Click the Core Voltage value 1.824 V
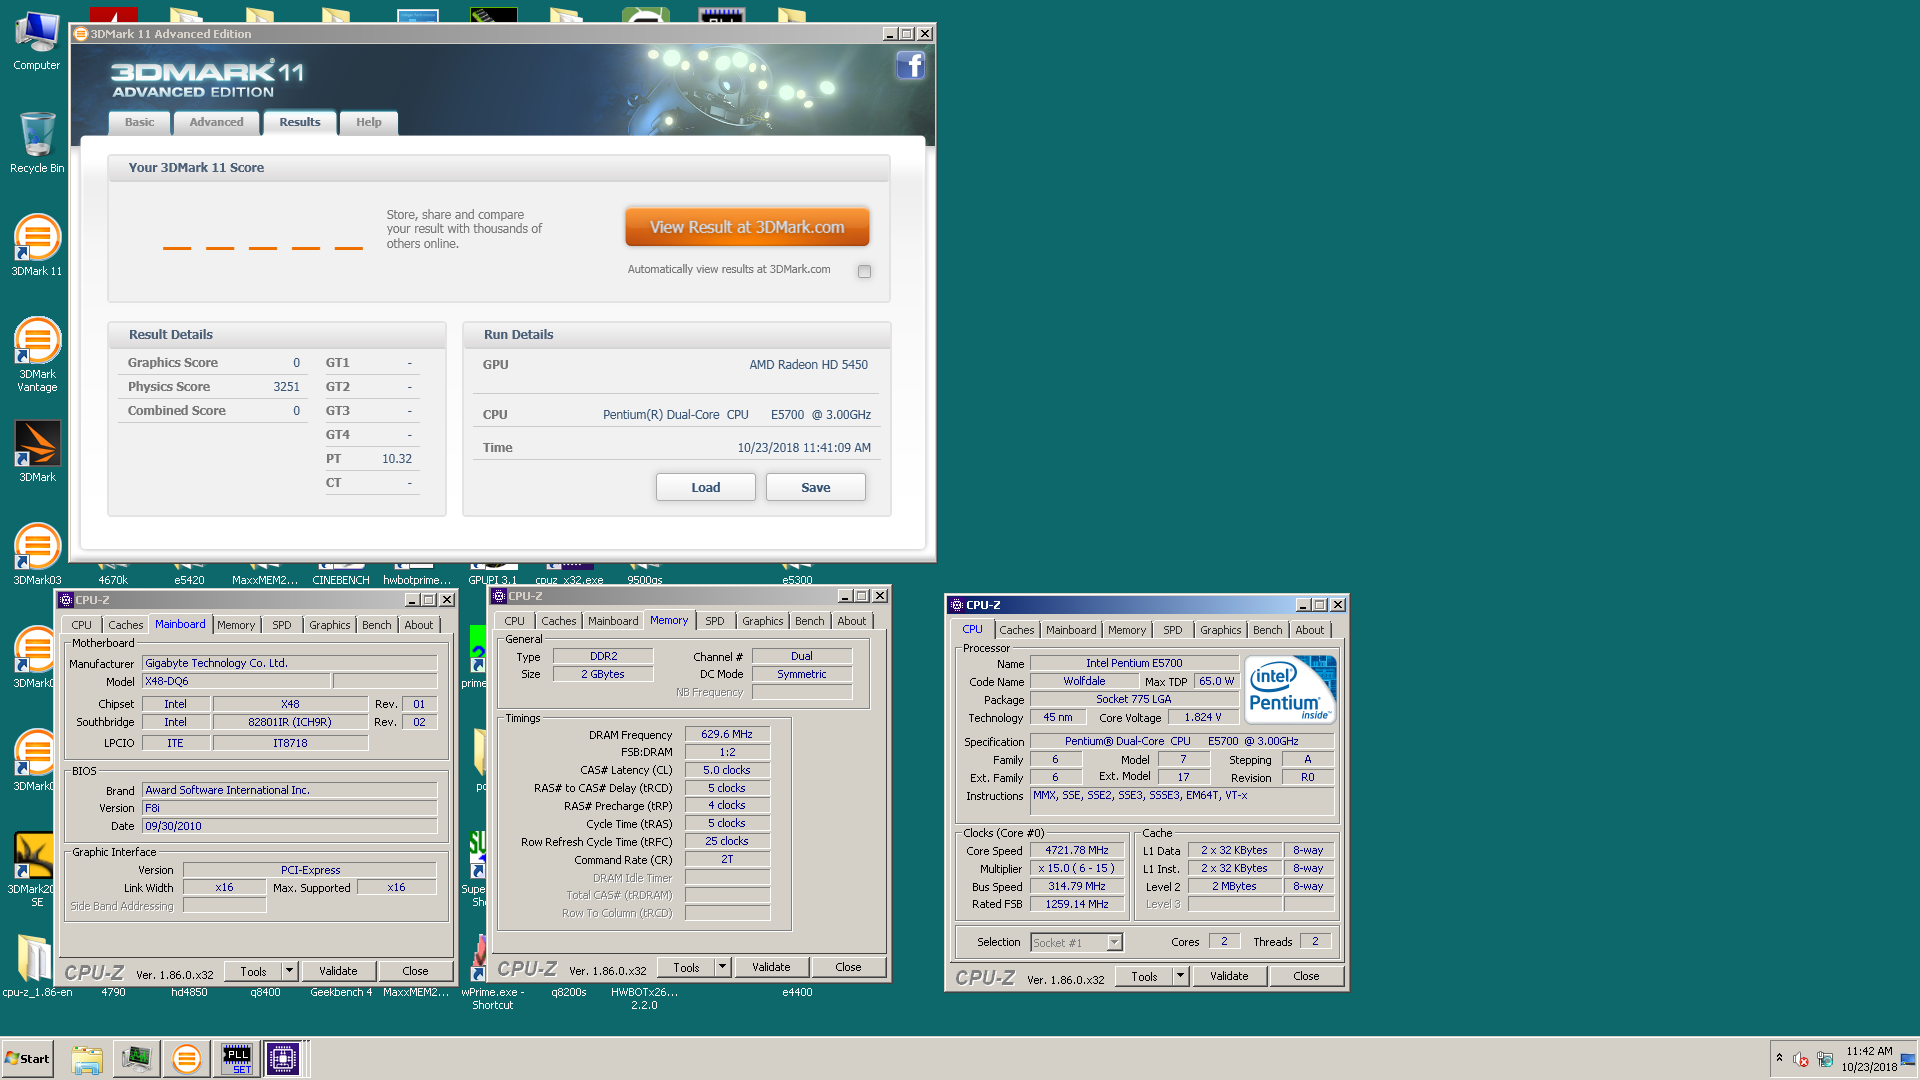Screen dimensions: 1920x1080 tap(1203, 717)
